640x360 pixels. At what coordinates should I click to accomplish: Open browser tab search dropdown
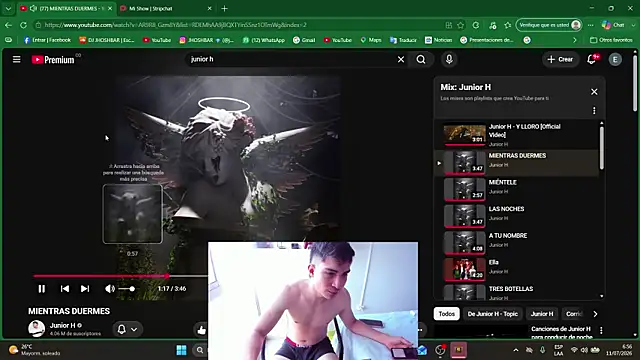point(8,9)
